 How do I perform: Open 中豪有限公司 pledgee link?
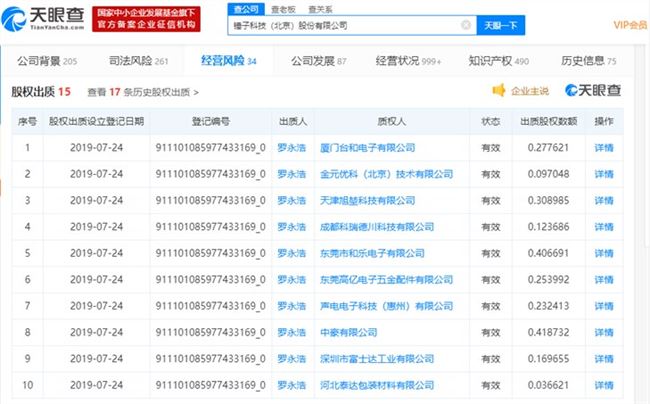(348, 332)
